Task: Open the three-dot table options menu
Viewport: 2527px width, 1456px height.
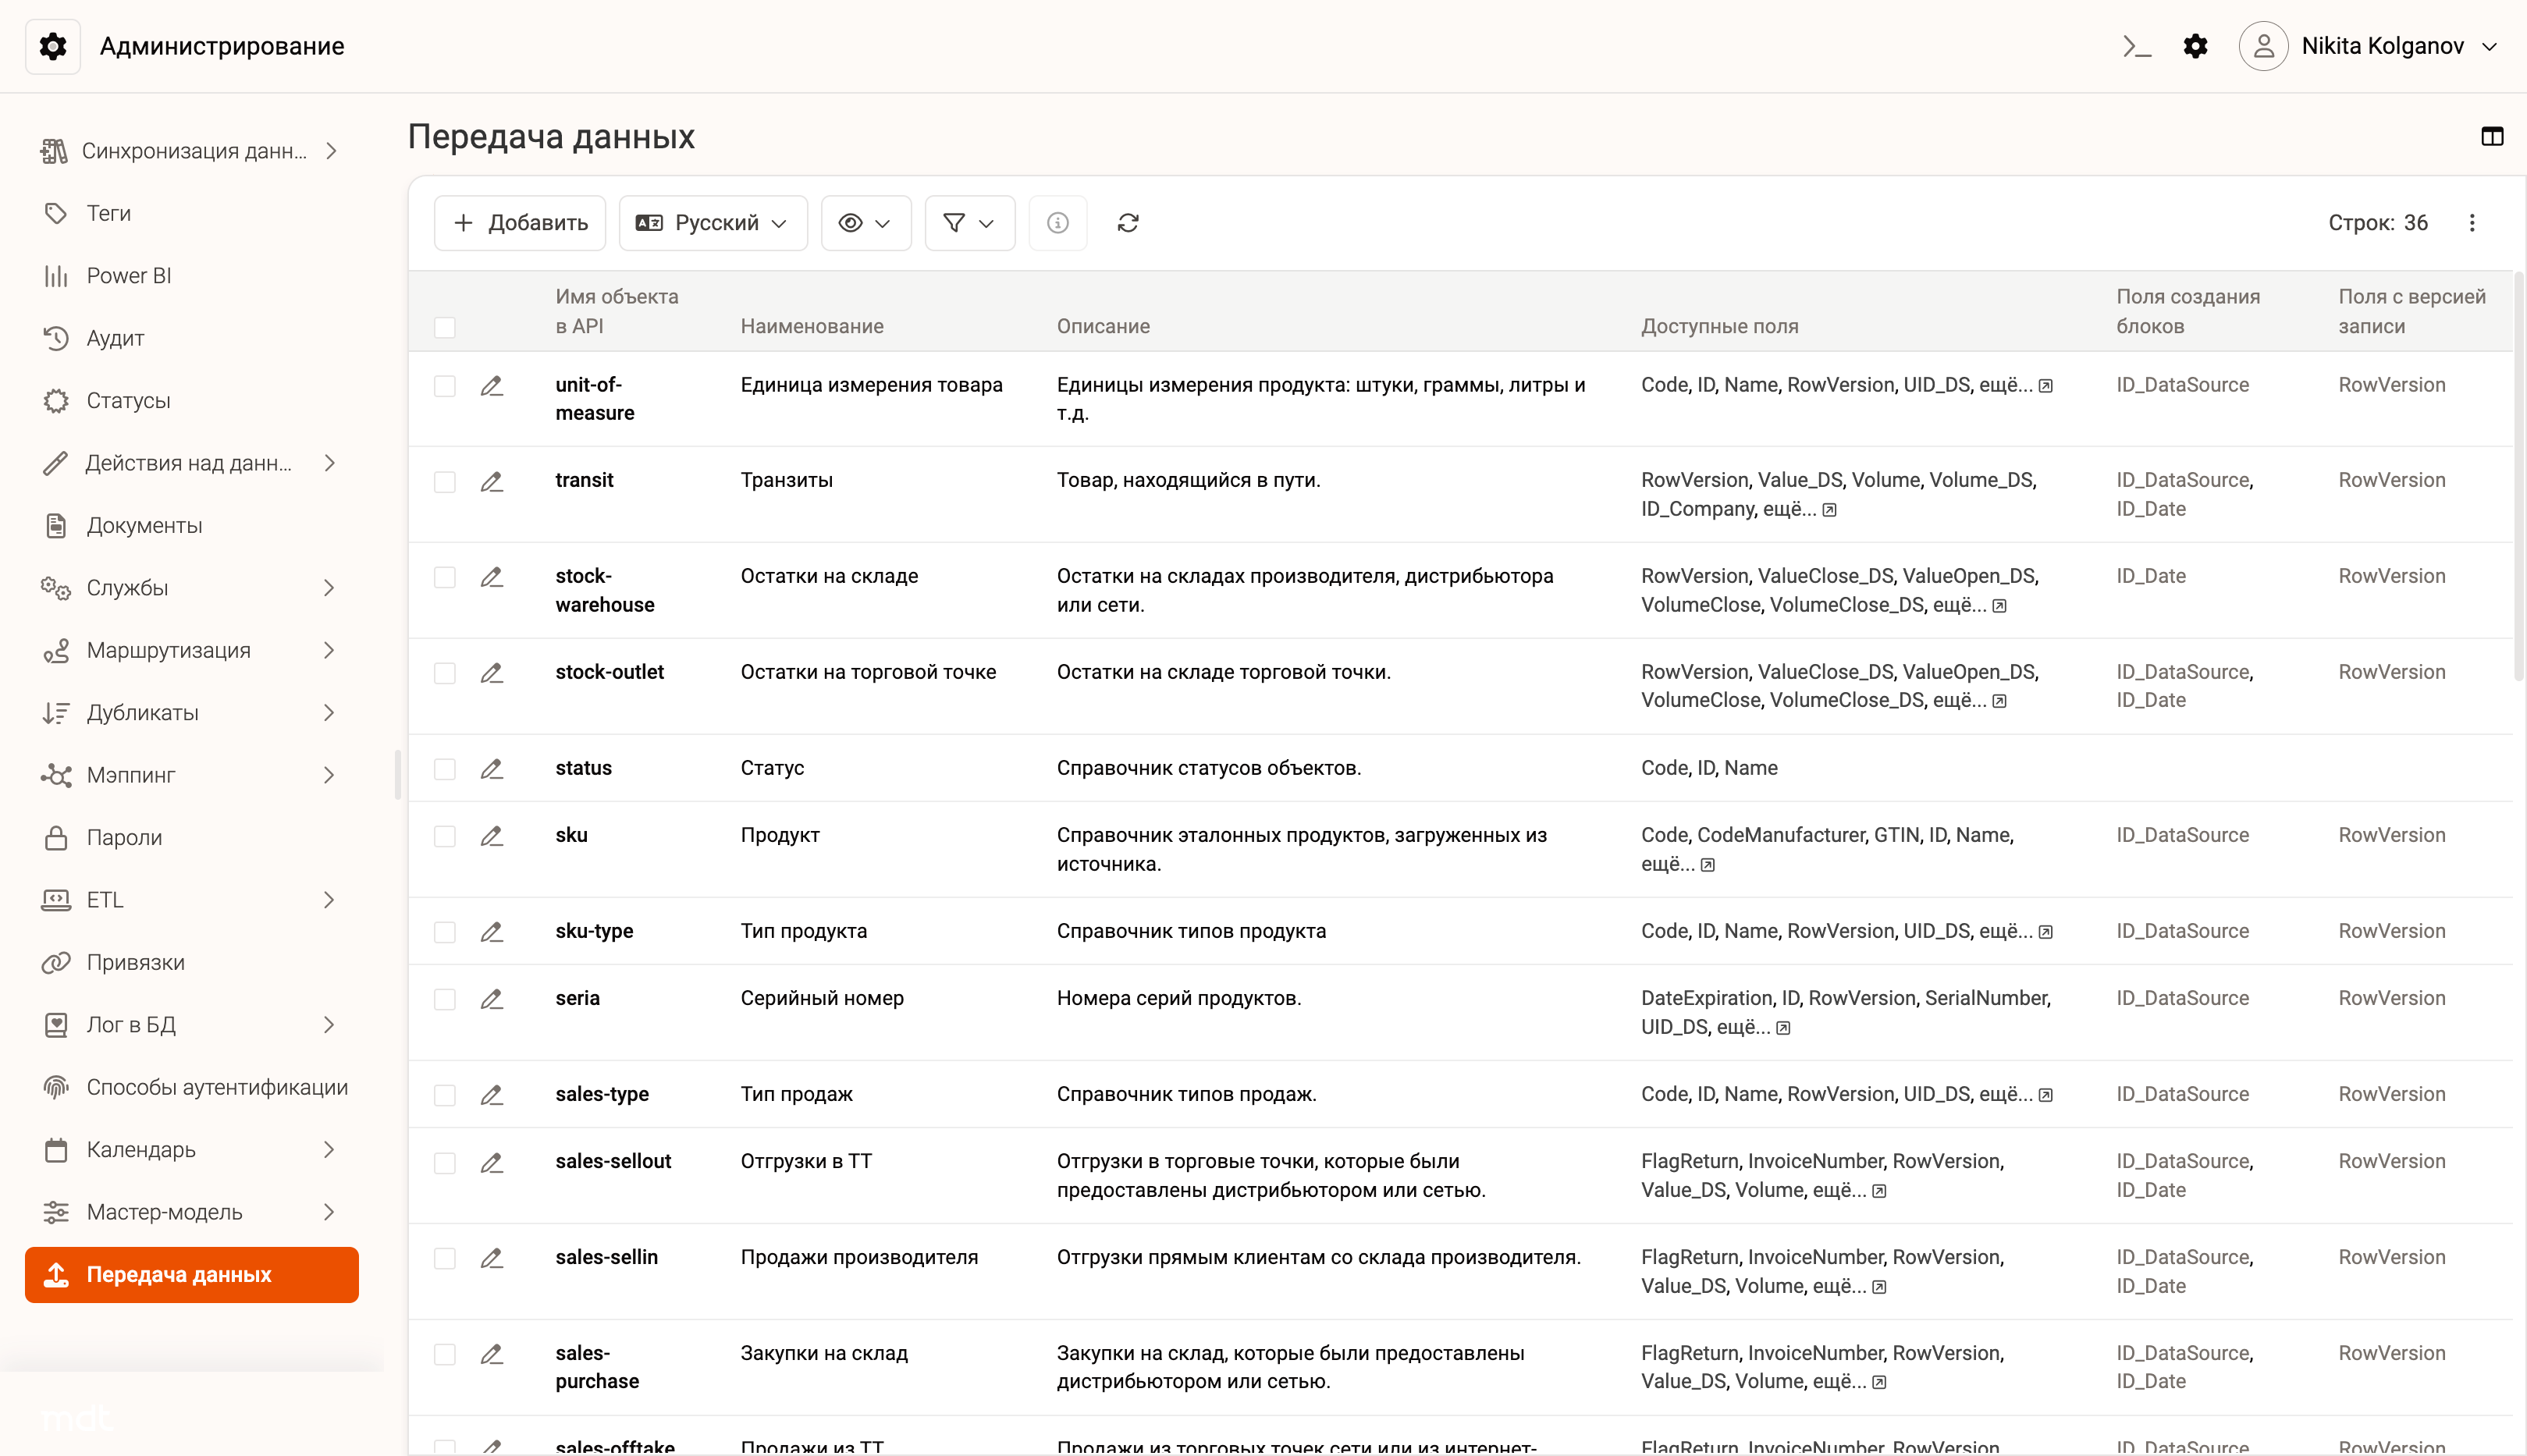Action: pyautogui.click(x=2472, y=223)
